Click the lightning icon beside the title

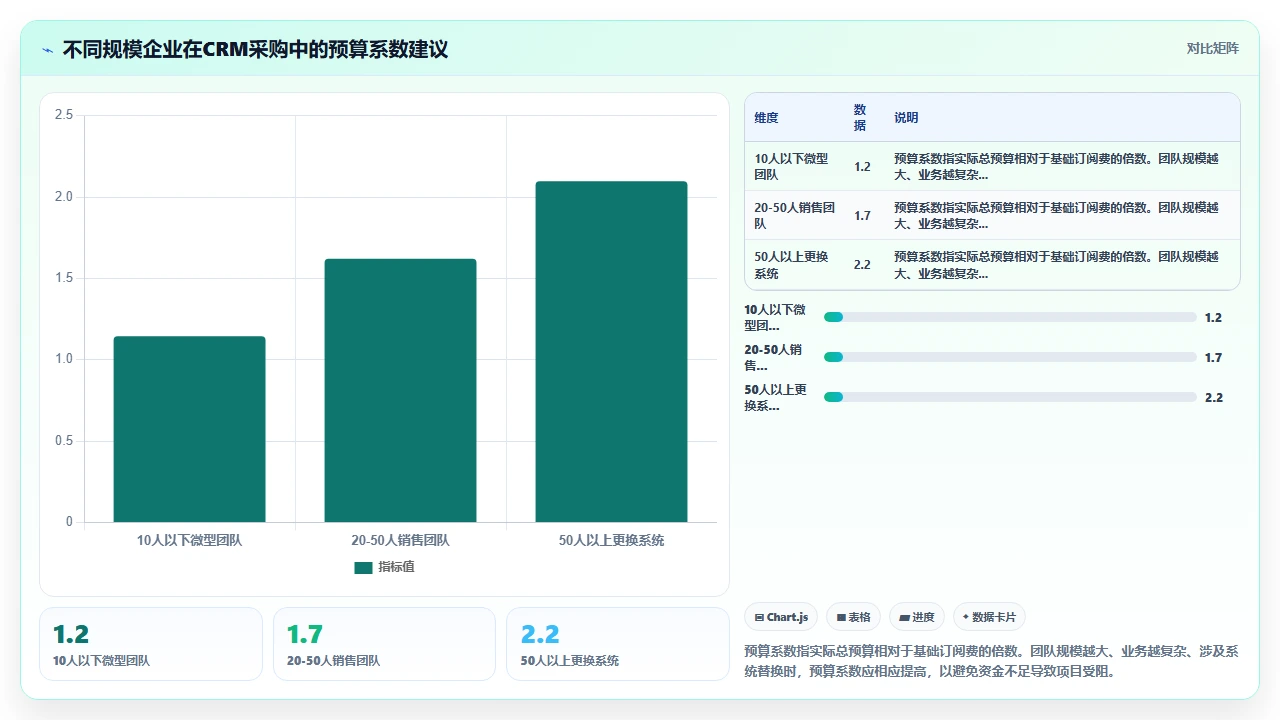pos(47,49)
